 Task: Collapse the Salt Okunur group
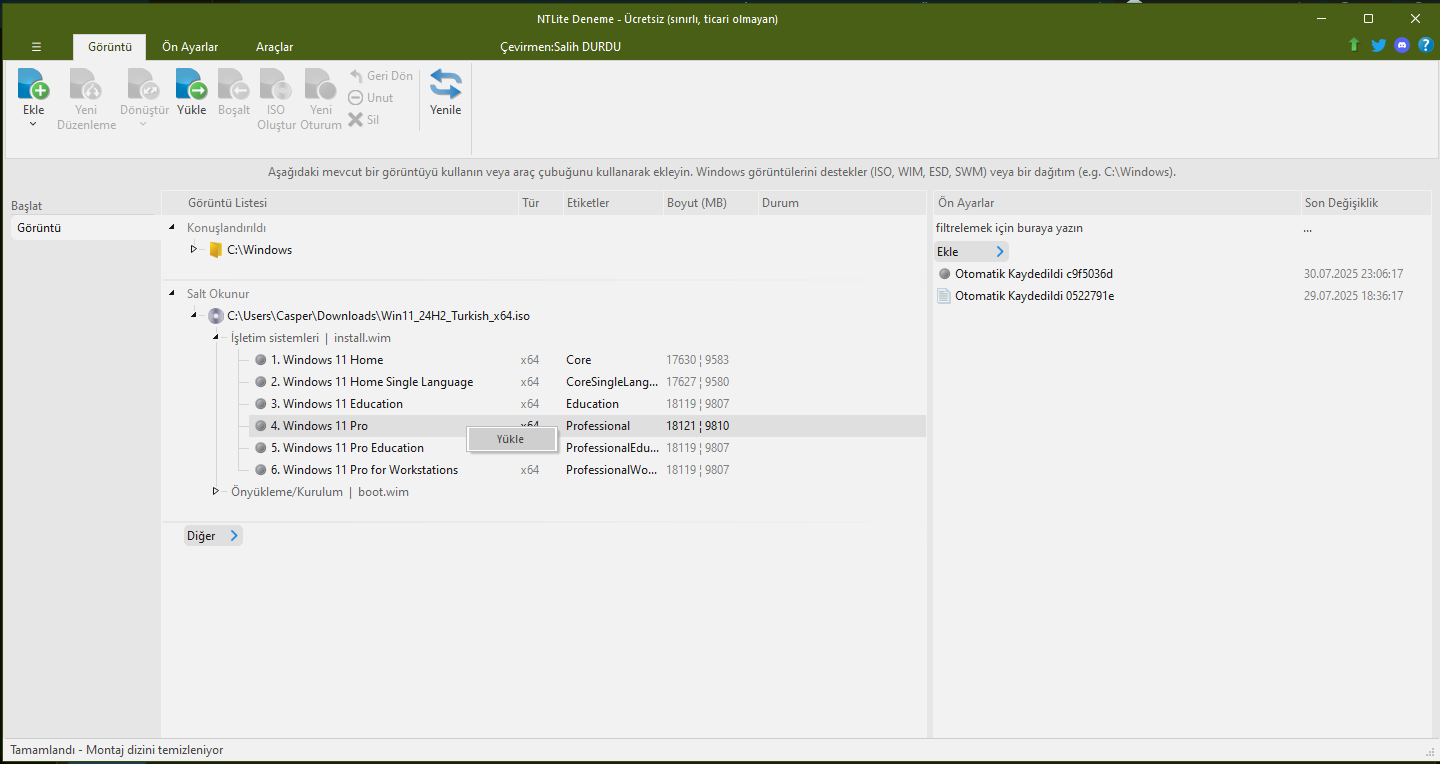(x=172, y=294)
